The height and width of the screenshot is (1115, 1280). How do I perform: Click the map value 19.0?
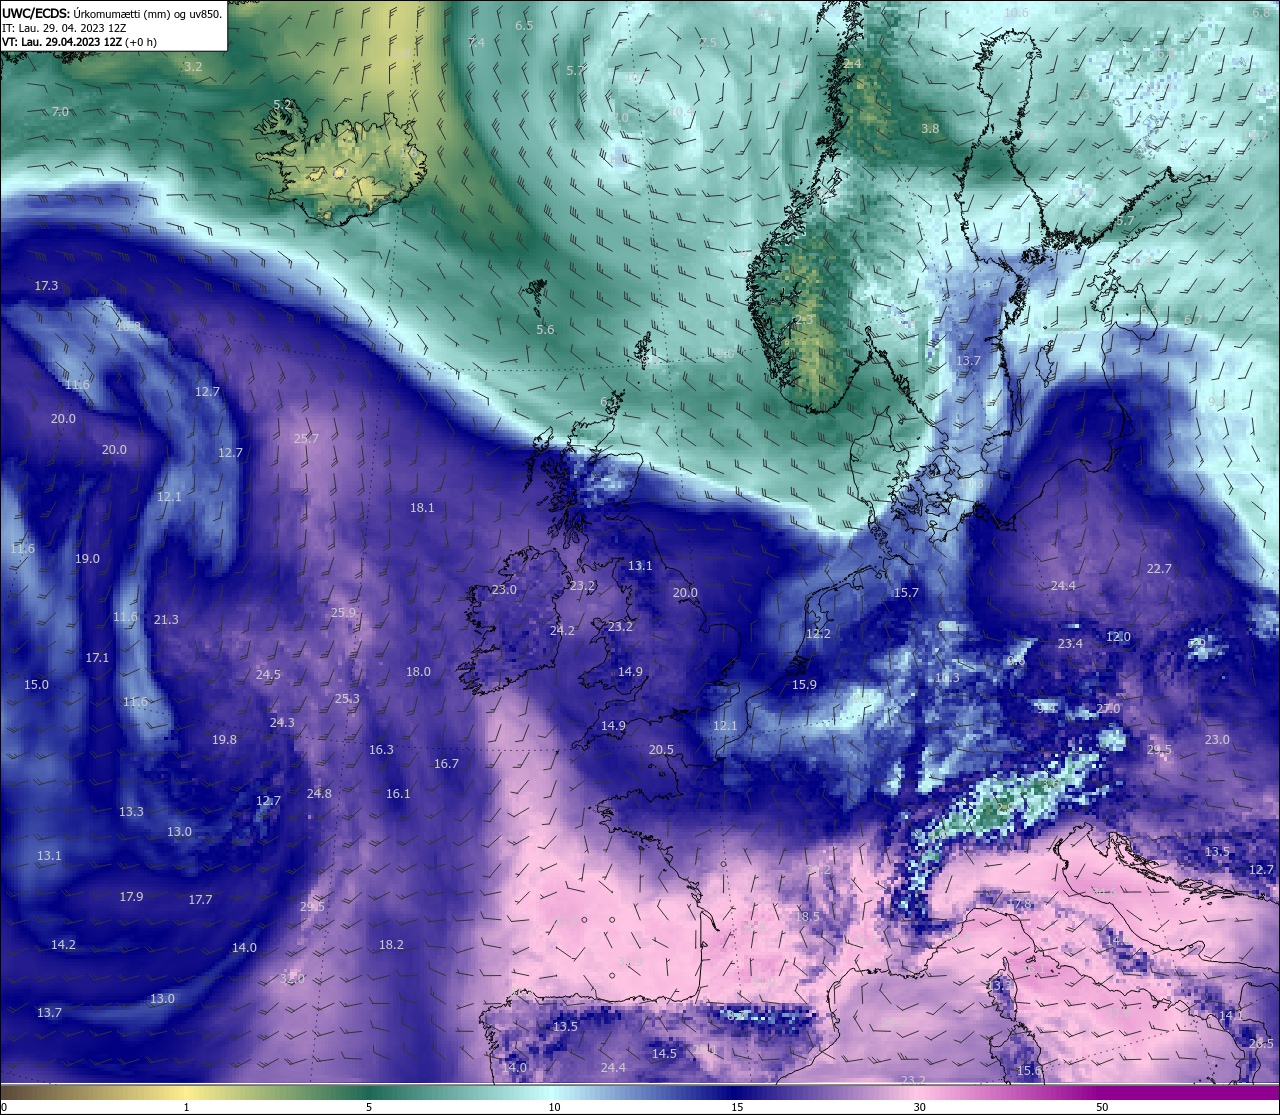coord(87,559)
